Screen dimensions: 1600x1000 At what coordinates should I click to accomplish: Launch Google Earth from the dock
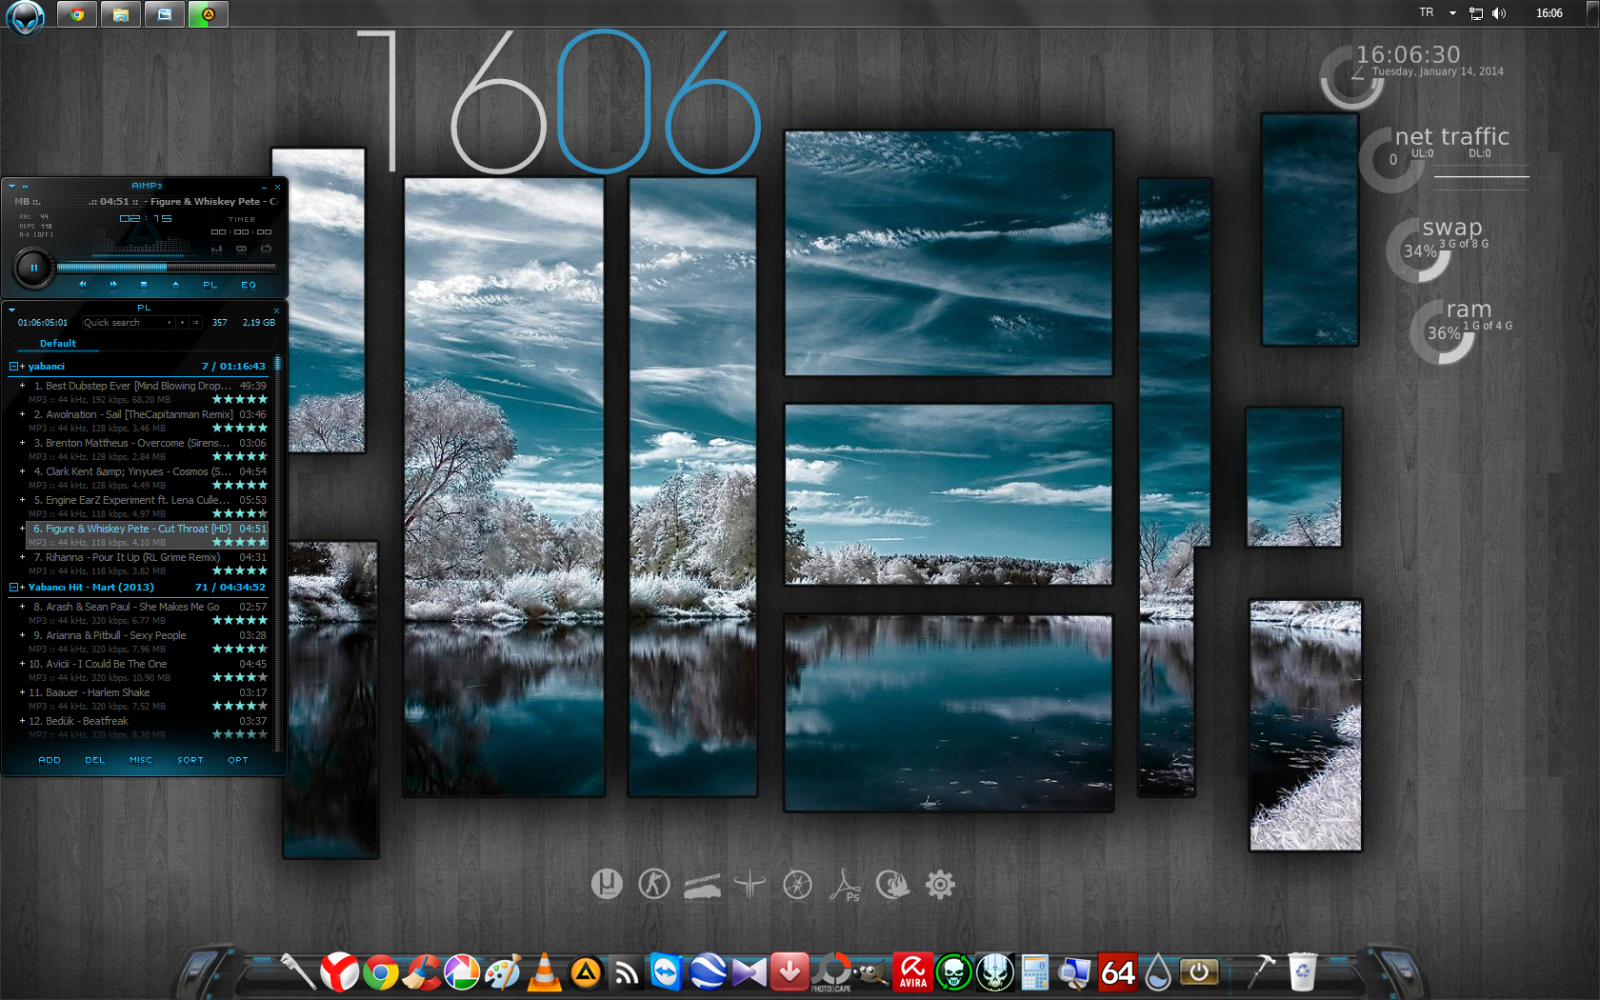(708, 972)
